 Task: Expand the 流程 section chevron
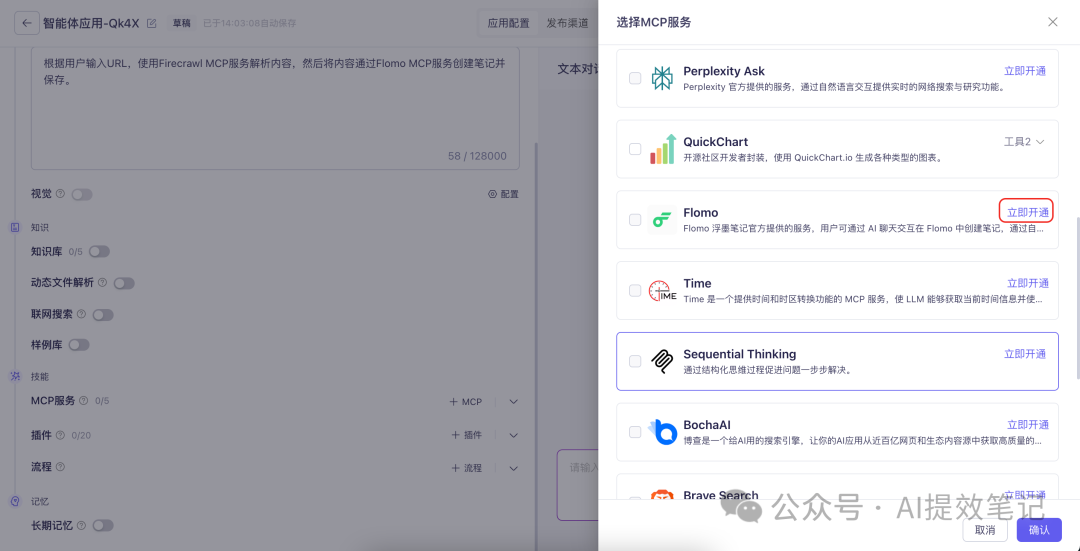[513, 468]
